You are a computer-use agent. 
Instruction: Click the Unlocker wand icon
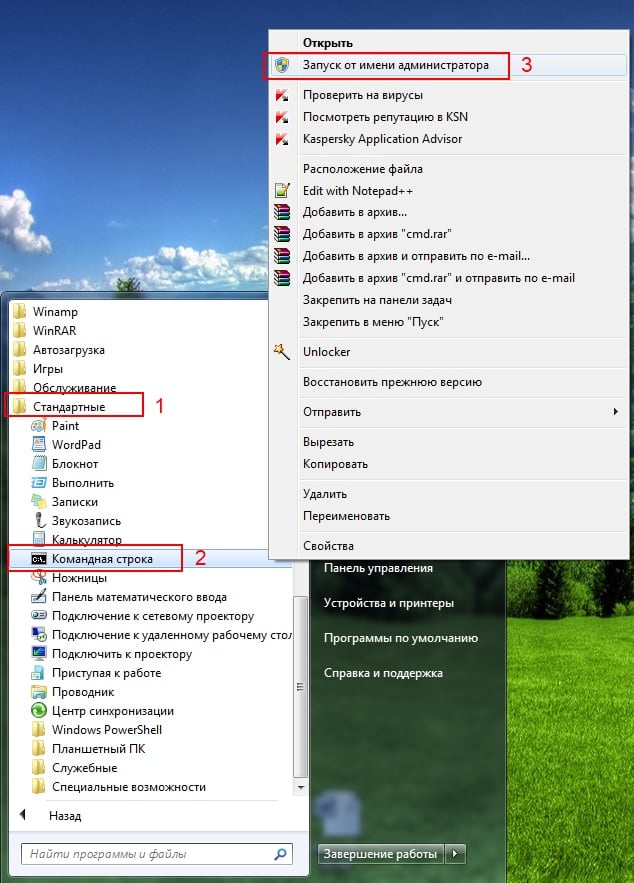(282, 352)
